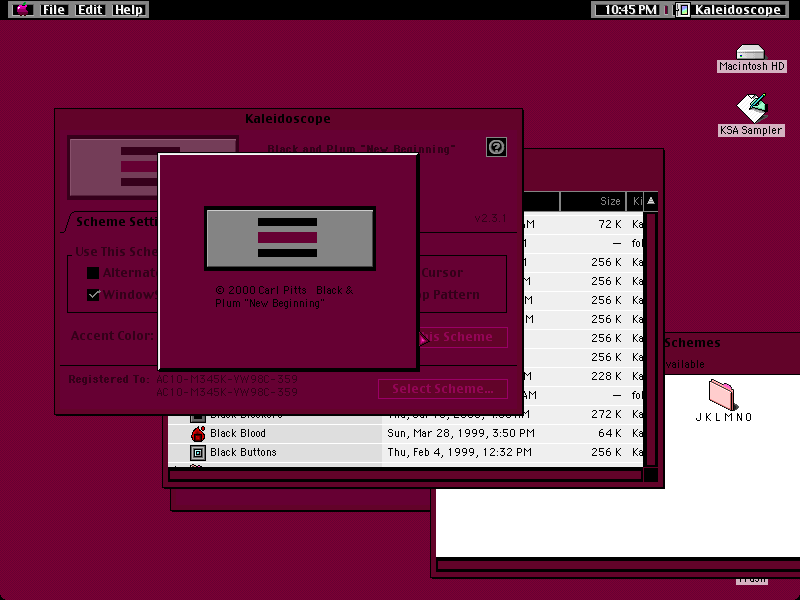Click the dimmed scheme preview behind the popup

click(x=113, y=167)
